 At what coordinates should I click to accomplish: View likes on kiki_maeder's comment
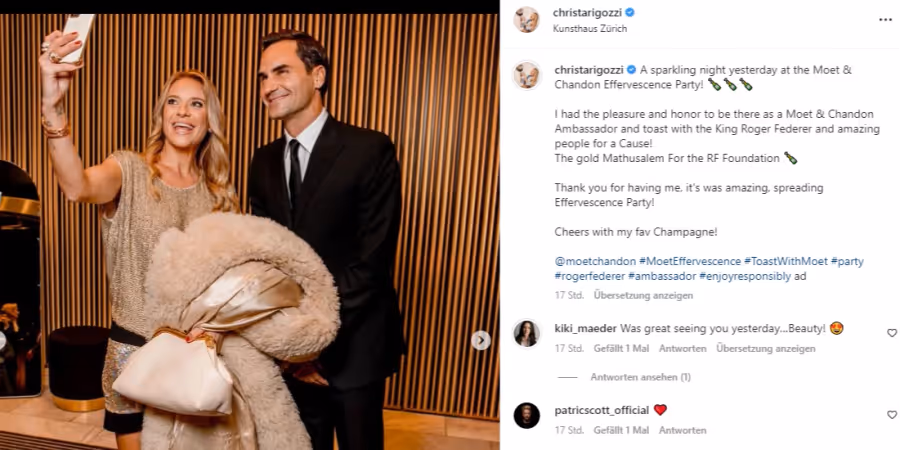[621, 348]
